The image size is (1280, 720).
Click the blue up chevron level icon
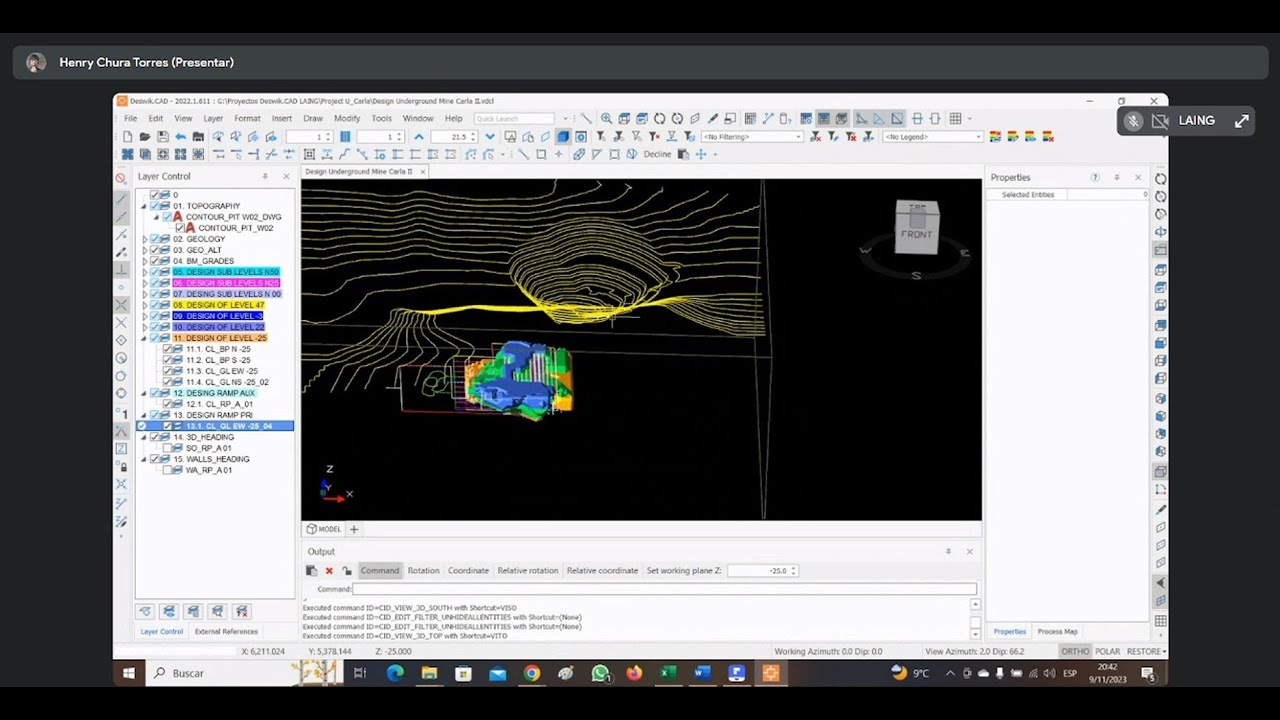click(419, 137)
